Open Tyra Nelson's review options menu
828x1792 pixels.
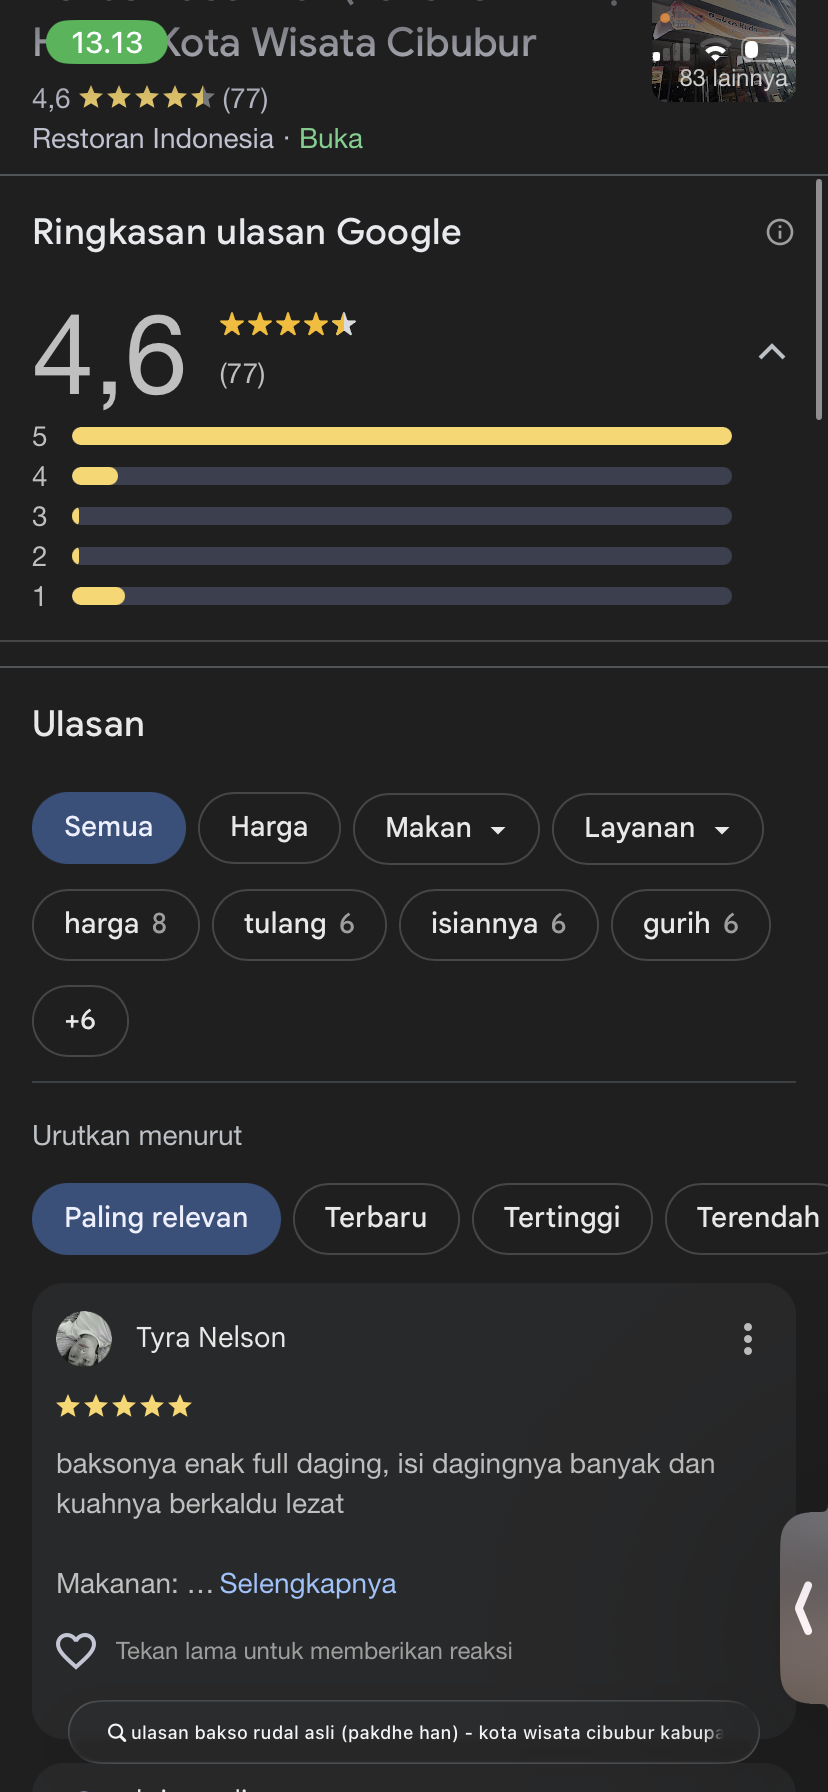click(748, 1339)
